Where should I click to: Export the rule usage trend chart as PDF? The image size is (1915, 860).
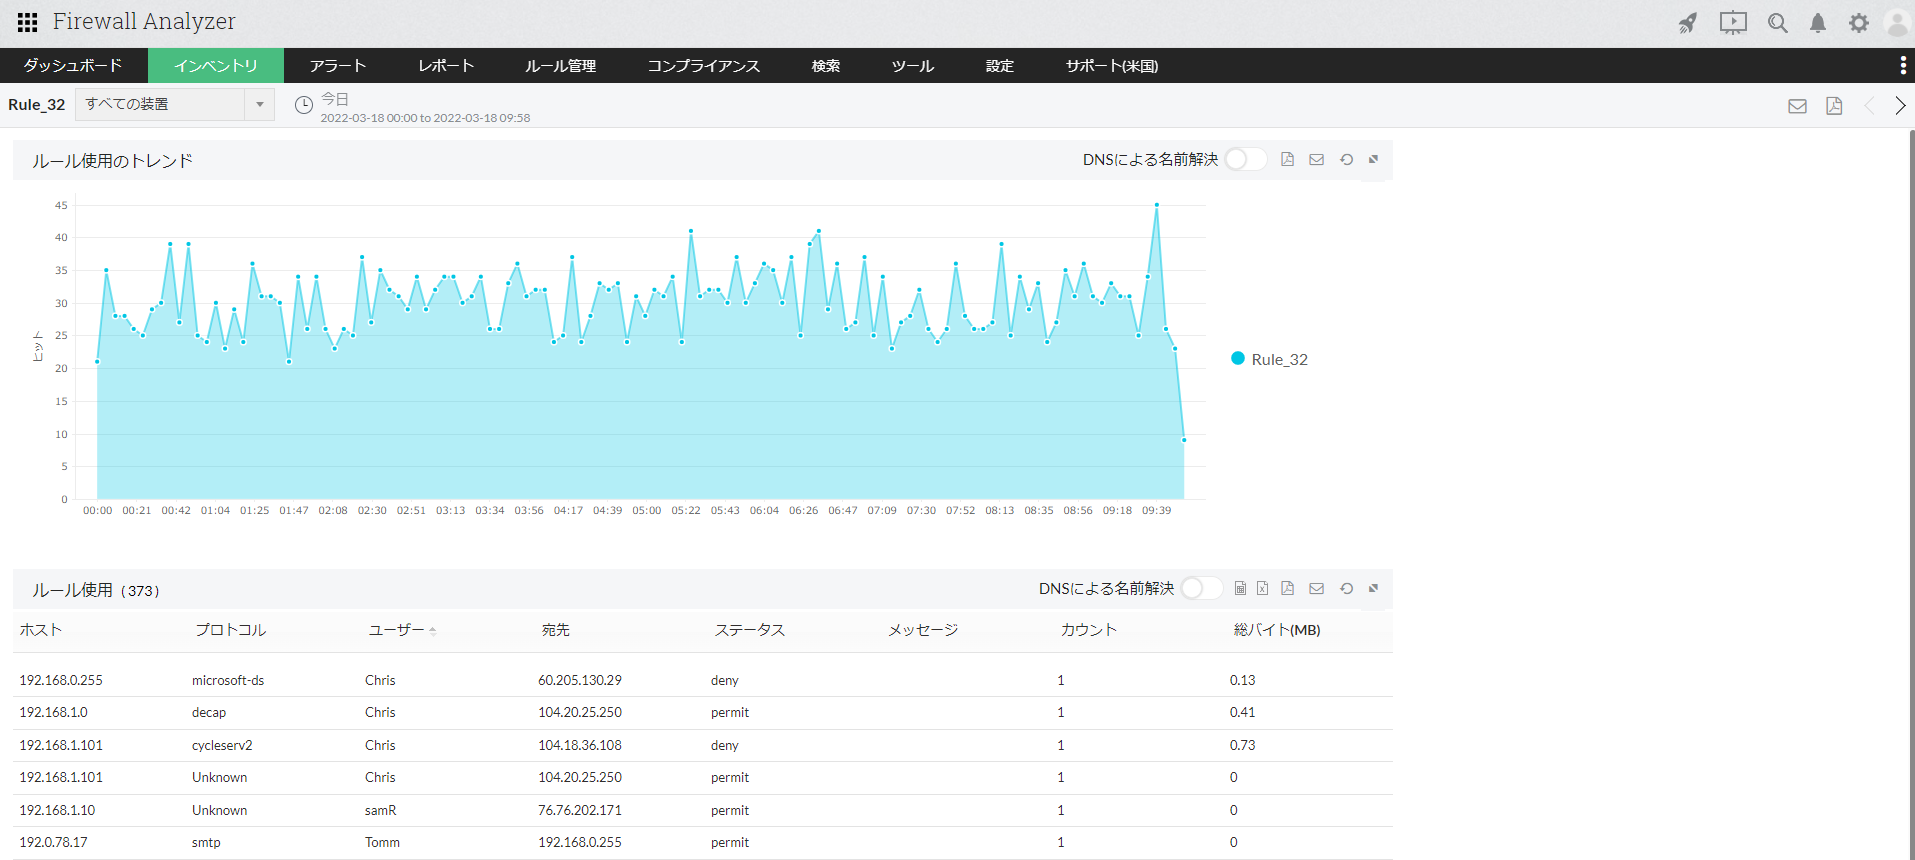coord(1288,160)
